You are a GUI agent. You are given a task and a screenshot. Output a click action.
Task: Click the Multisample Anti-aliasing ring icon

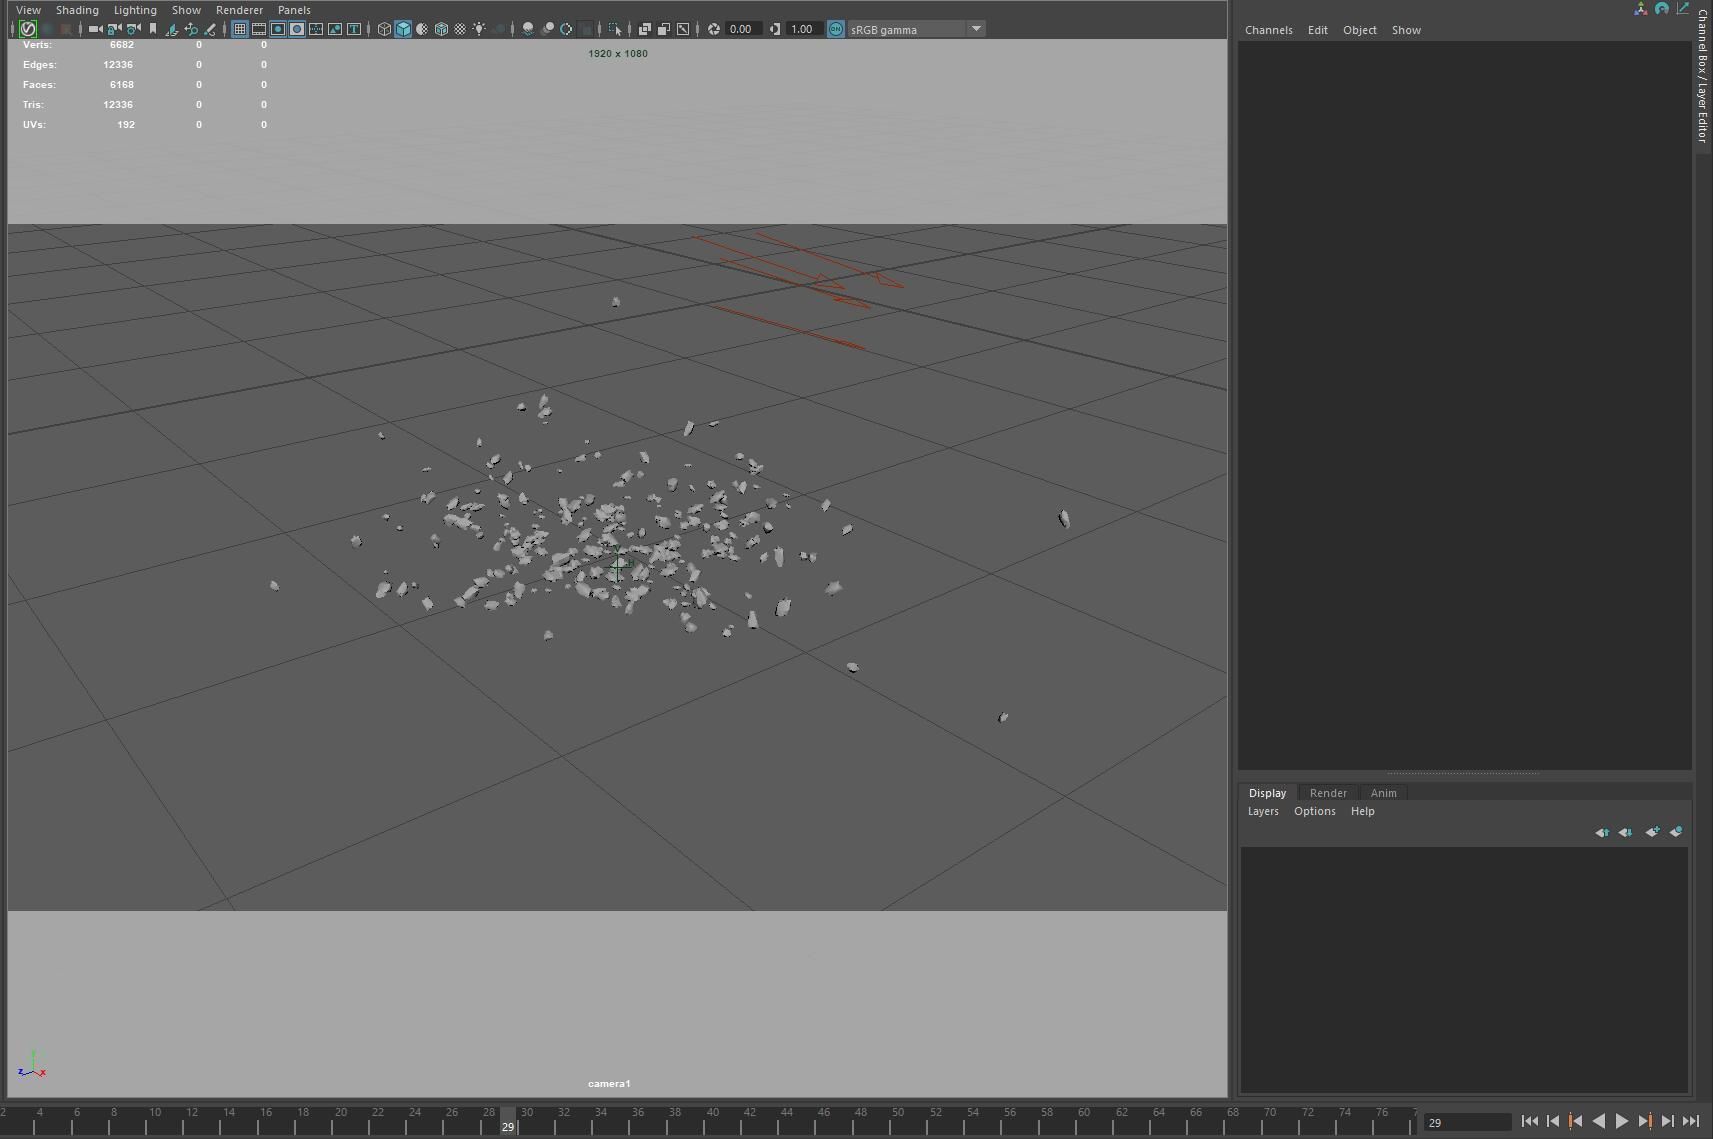(x=566, y=29)
